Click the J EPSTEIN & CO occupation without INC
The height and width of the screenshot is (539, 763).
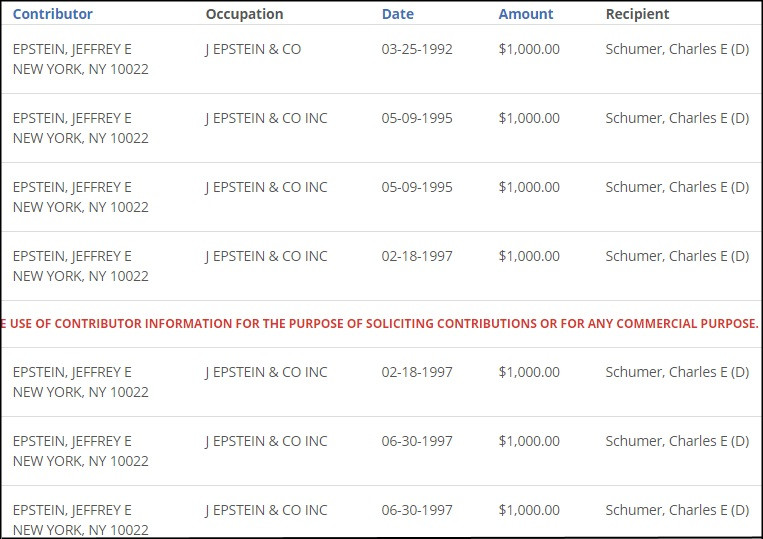[253, 49]
